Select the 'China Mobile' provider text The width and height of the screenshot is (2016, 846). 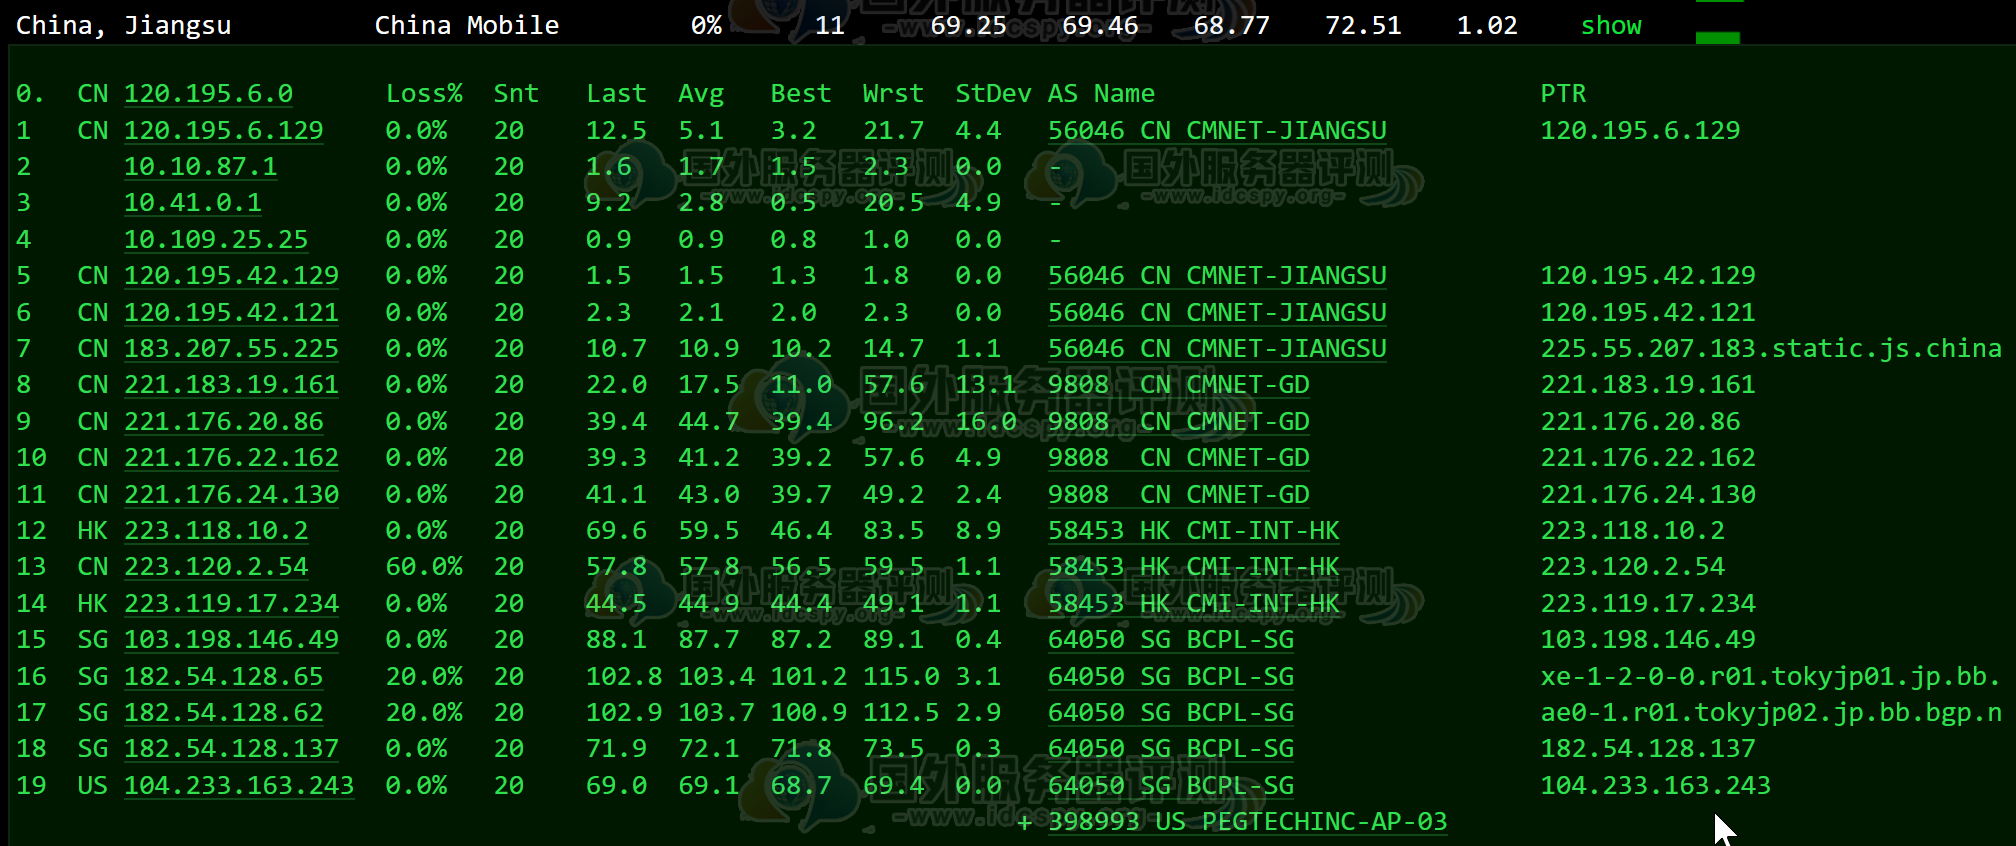click(x=466, y=25)
